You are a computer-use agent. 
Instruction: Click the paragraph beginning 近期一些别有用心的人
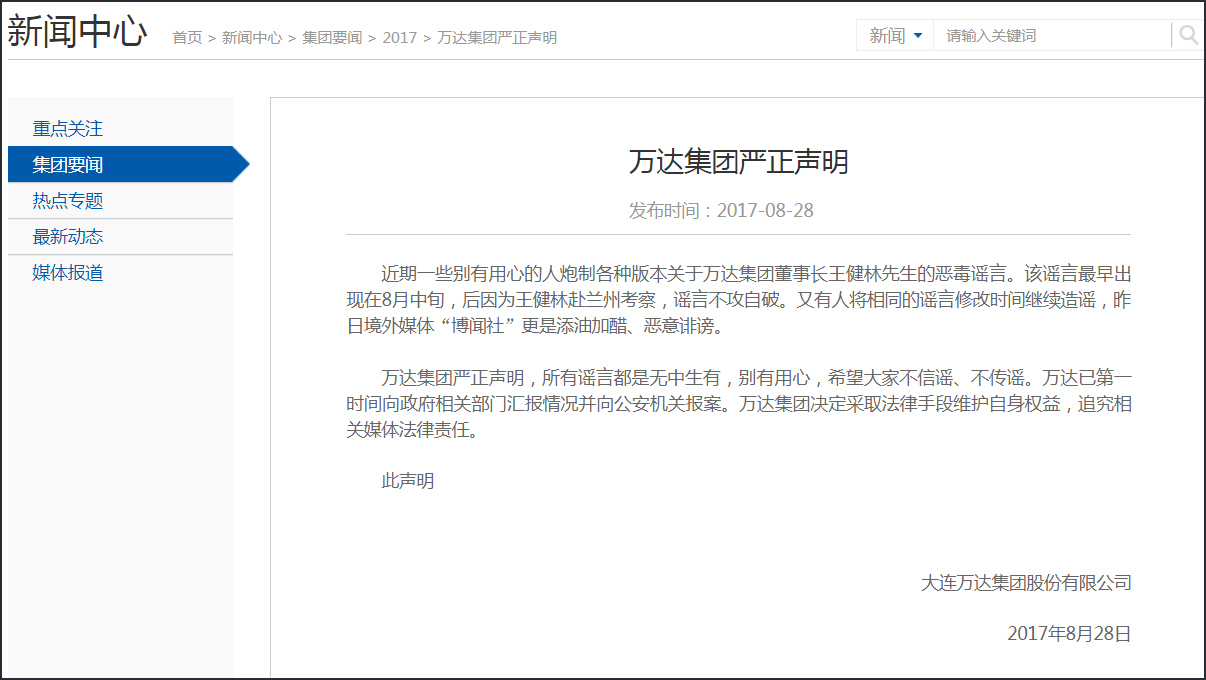point(738,300)
